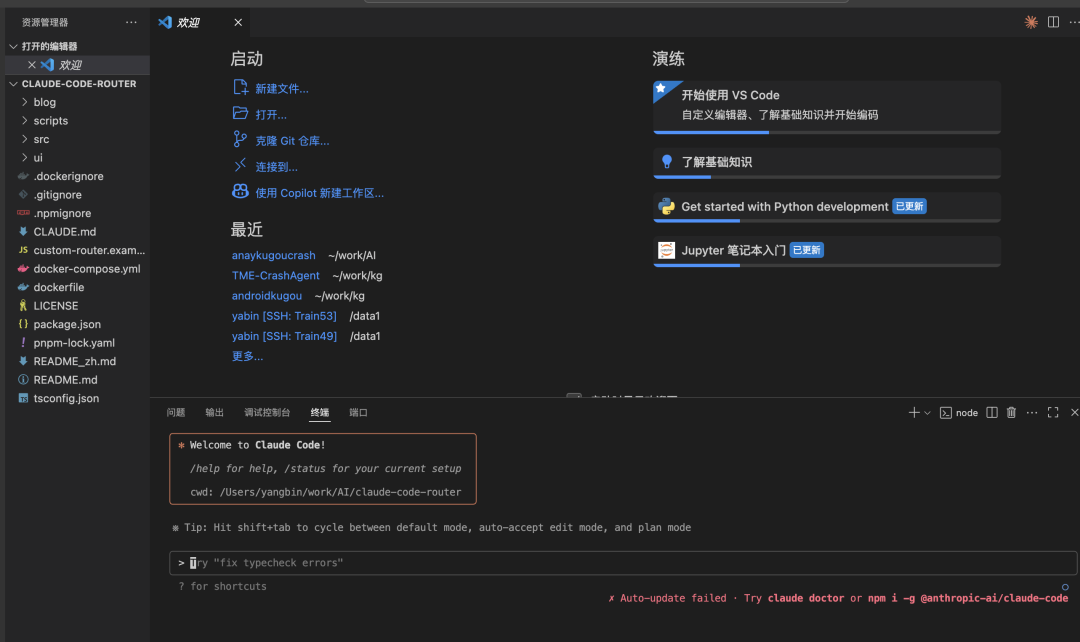The image size is (1080, 642).
Task: Open CLAUDE.md file in explorer
Action: (64, 232)
